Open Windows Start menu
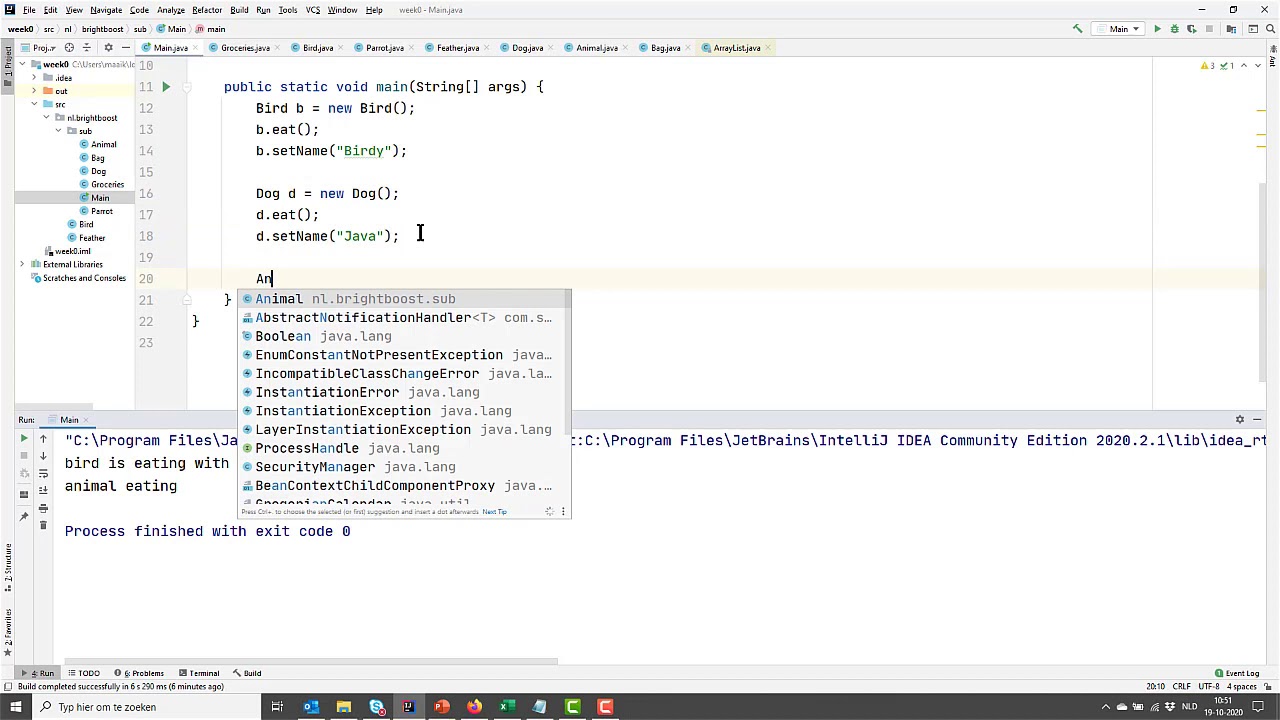Viewport: 1280px width, 720px height. (15, 707)
